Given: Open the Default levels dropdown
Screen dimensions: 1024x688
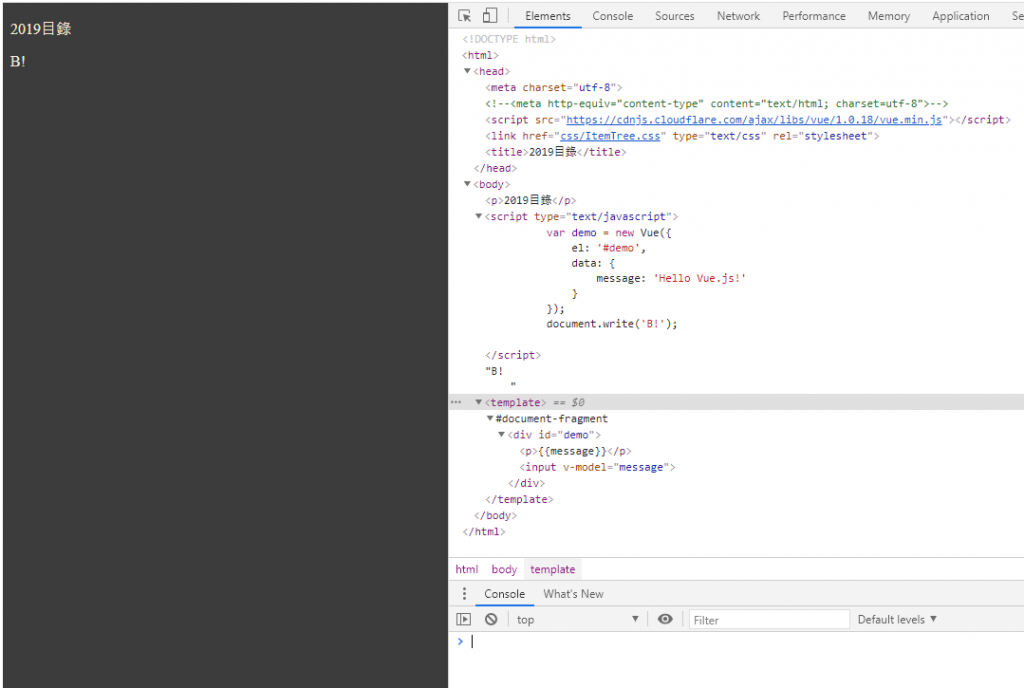Looking at the screenshot, I should coord(897,619).
